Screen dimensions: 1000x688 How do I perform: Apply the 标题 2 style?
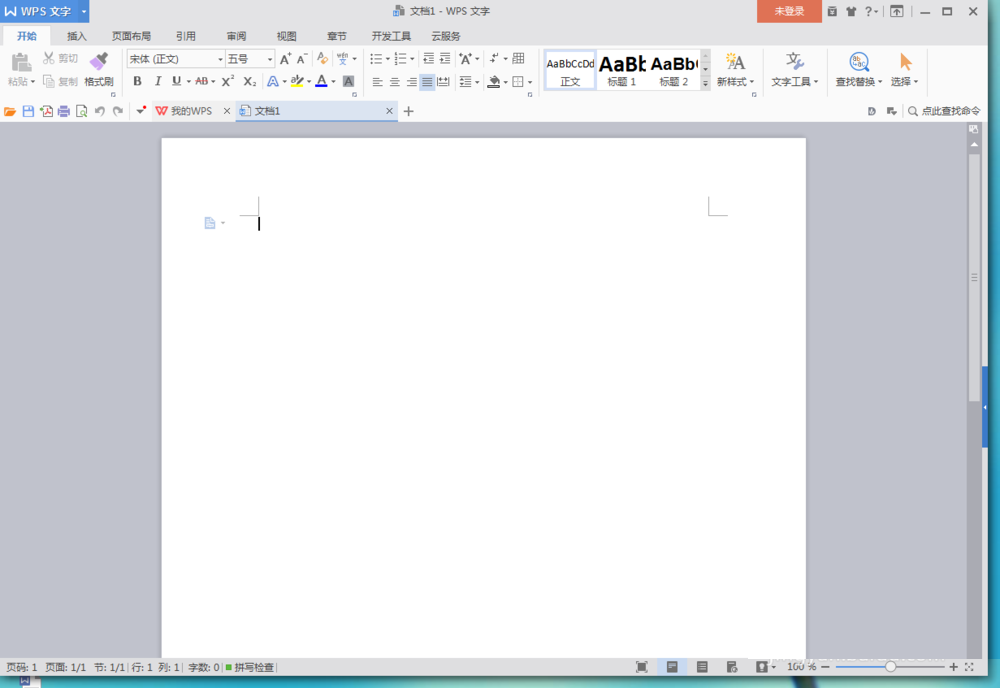(x=674, y=70)
